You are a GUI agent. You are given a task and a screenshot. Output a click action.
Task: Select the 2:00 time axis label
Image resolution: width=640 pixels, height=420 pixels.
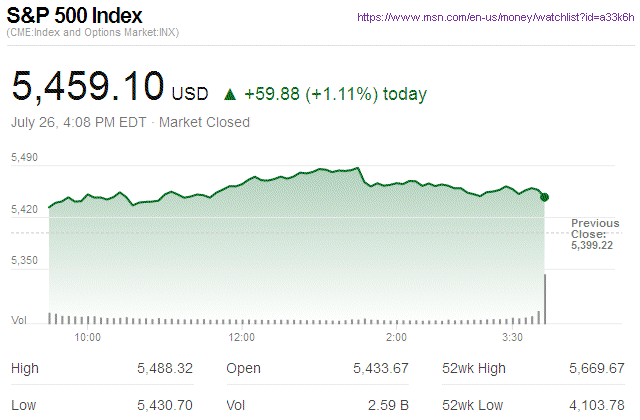[x=395, y=337]
